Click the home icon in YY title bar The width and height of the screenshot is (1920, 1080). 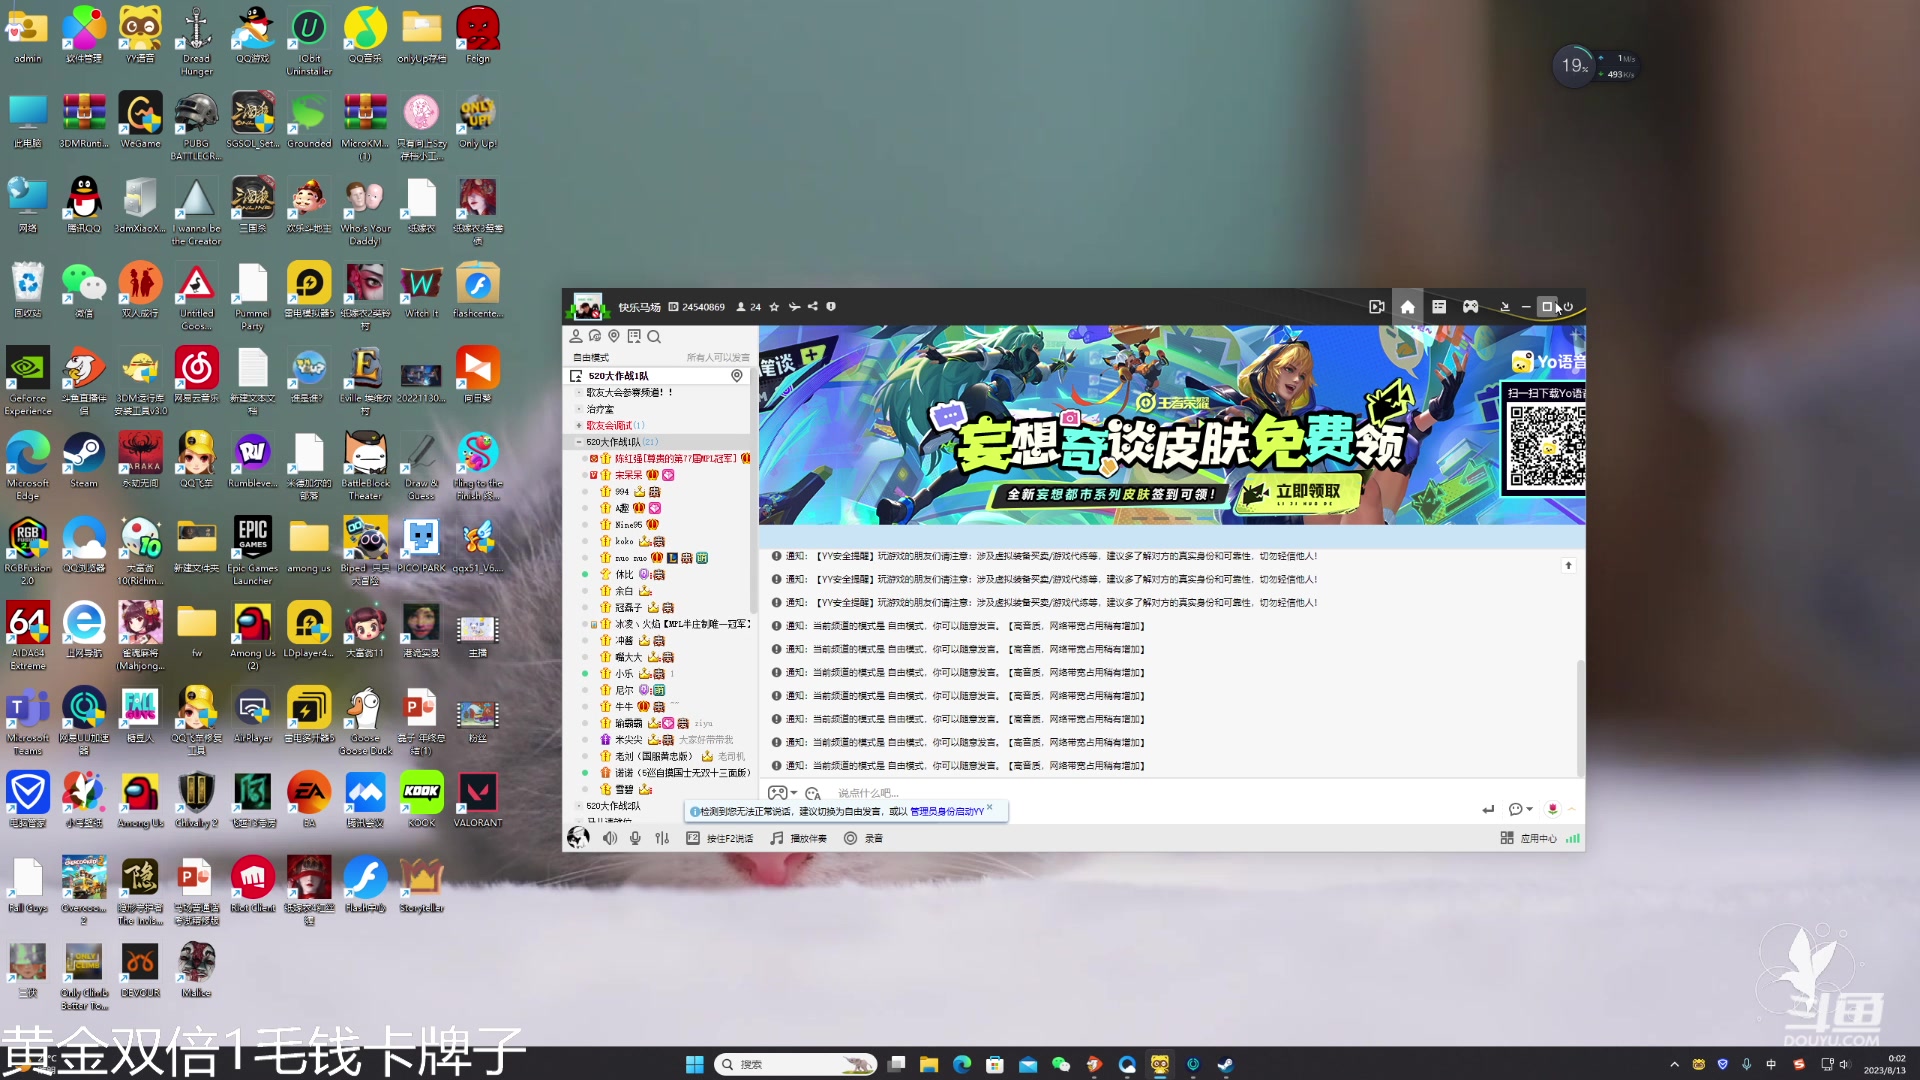coord(1408,307)
